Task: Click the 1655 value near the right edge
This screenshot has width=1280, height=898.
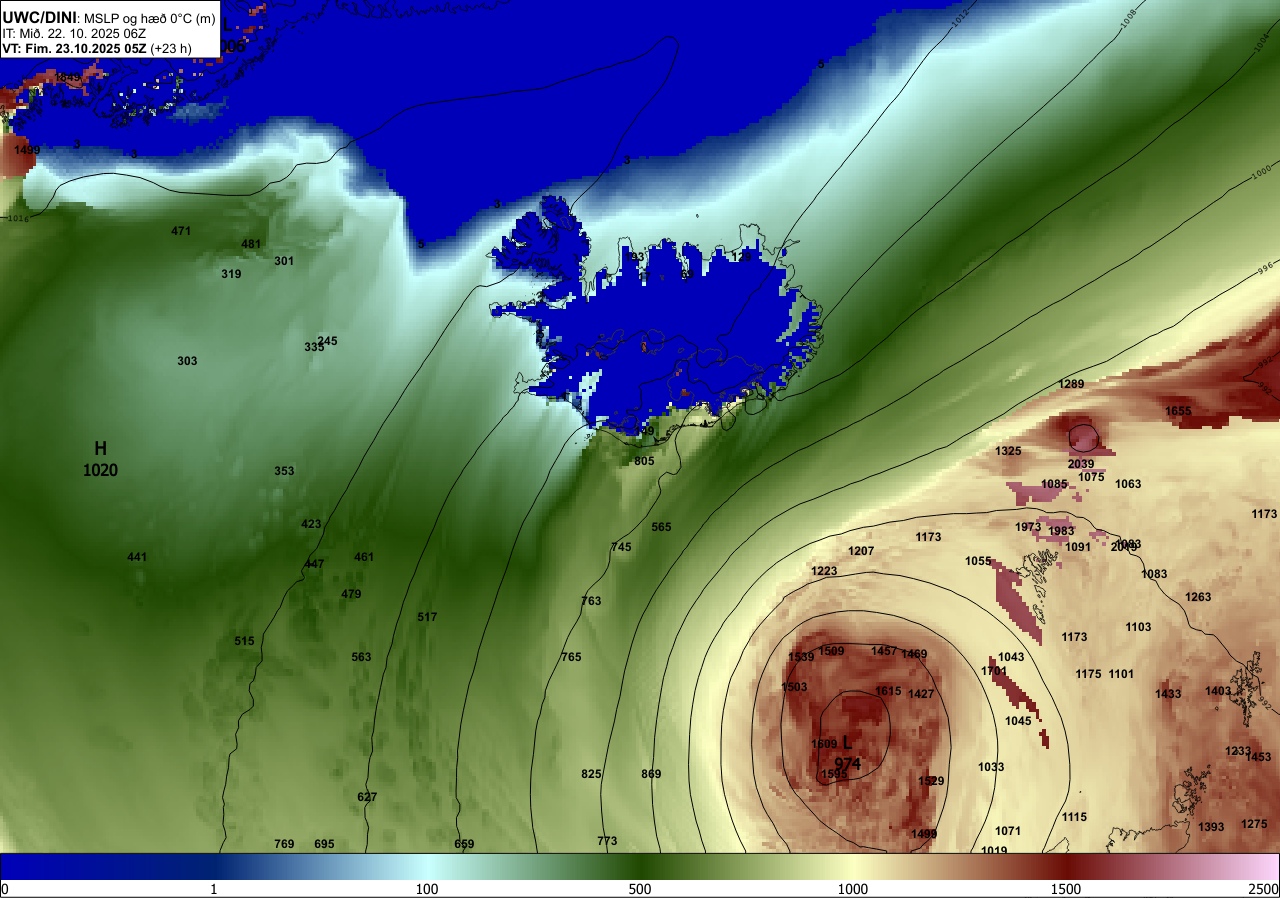Action: [1178, 411]
